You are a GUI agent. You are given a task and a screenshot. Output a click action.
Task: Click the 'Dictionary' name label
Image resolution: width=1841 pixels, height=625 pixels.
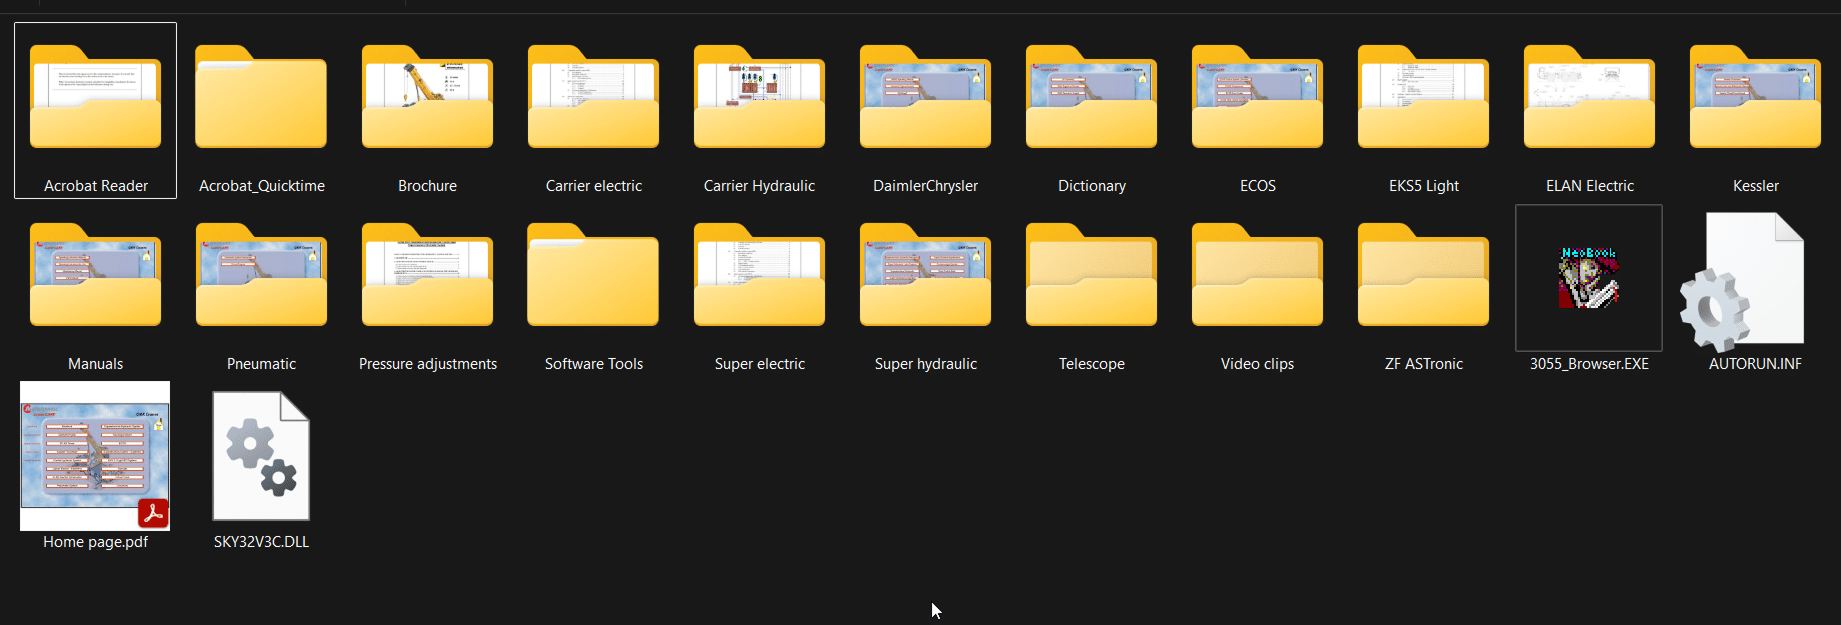[x=1092, y=186]
